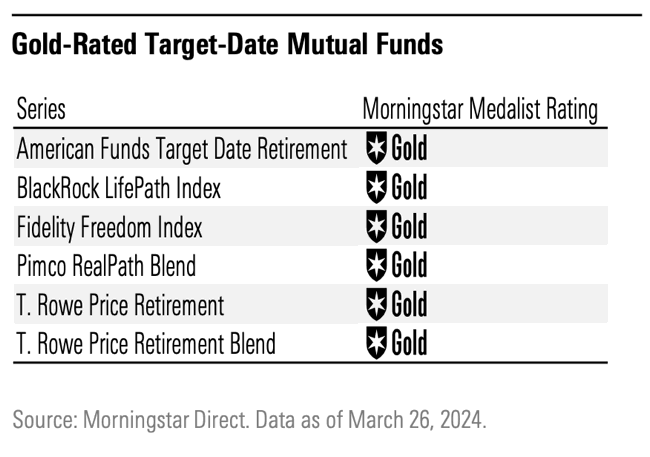Click the Morningstar Medalist Rating column header

pos(480,109)
